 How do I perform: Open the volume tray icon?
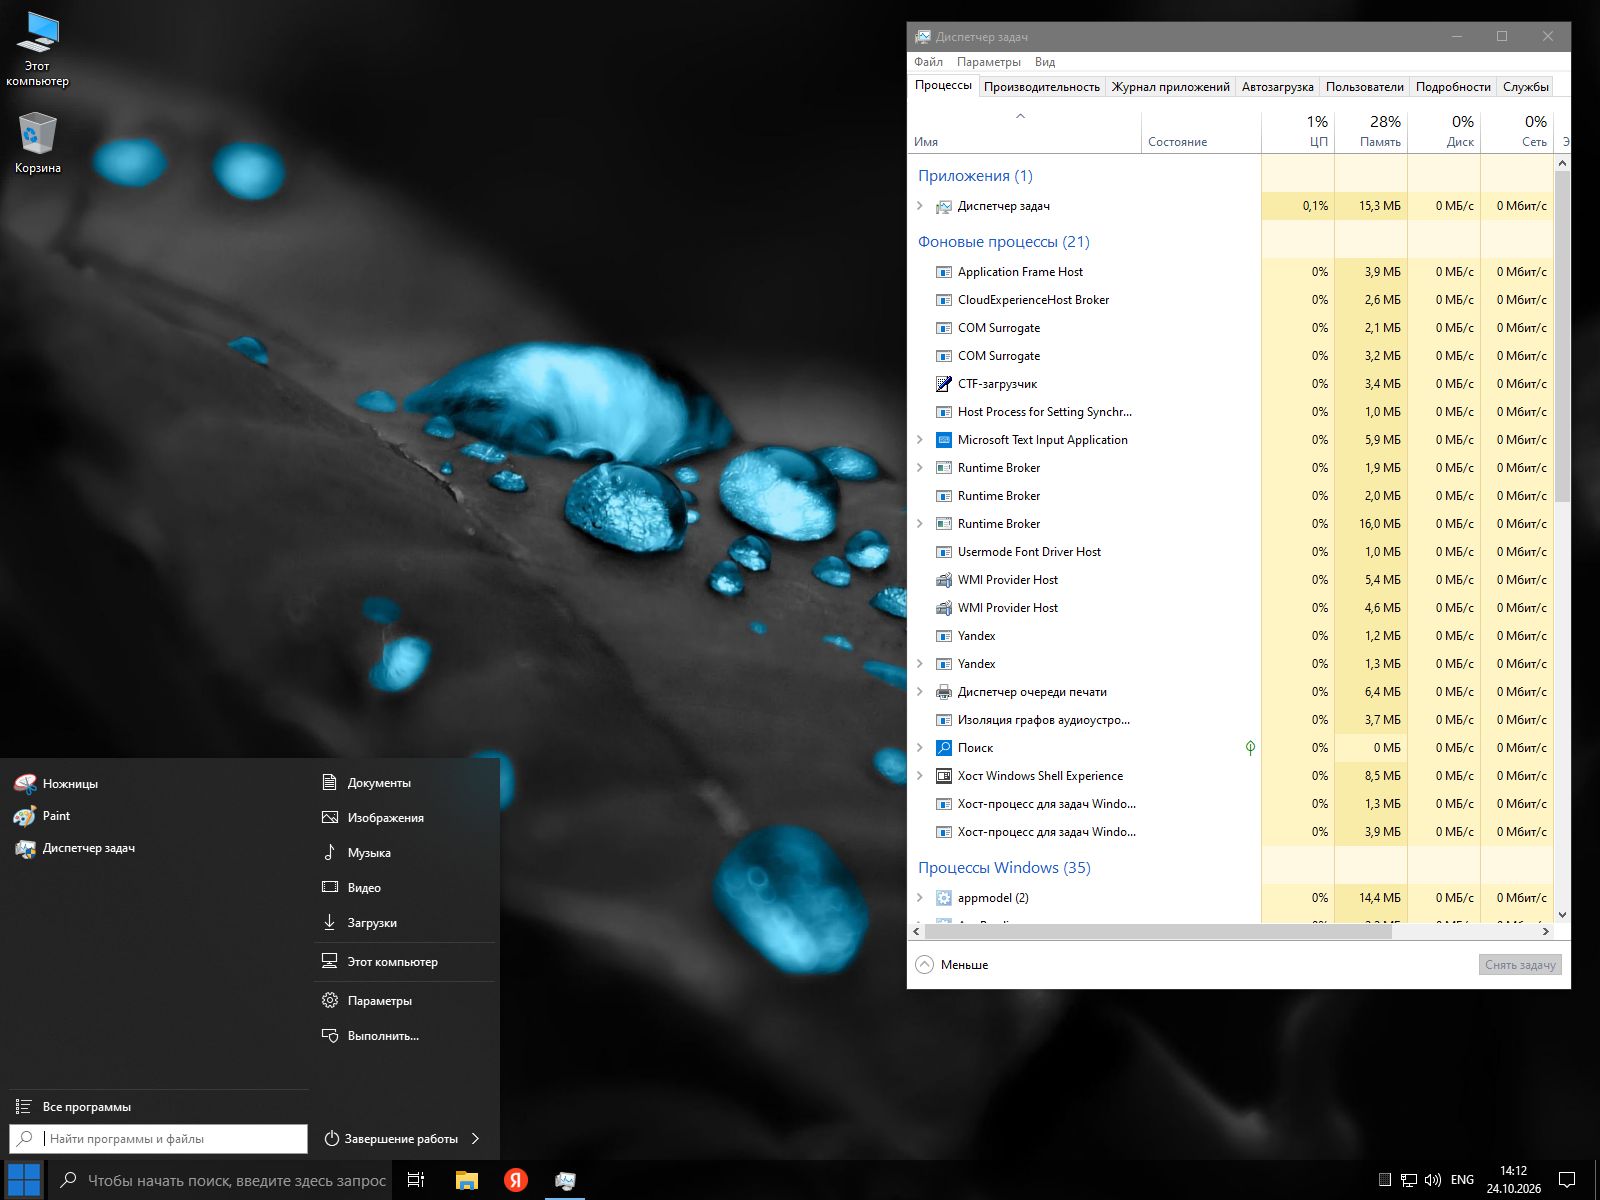pyautogui.click(x=1432, y=1180)
